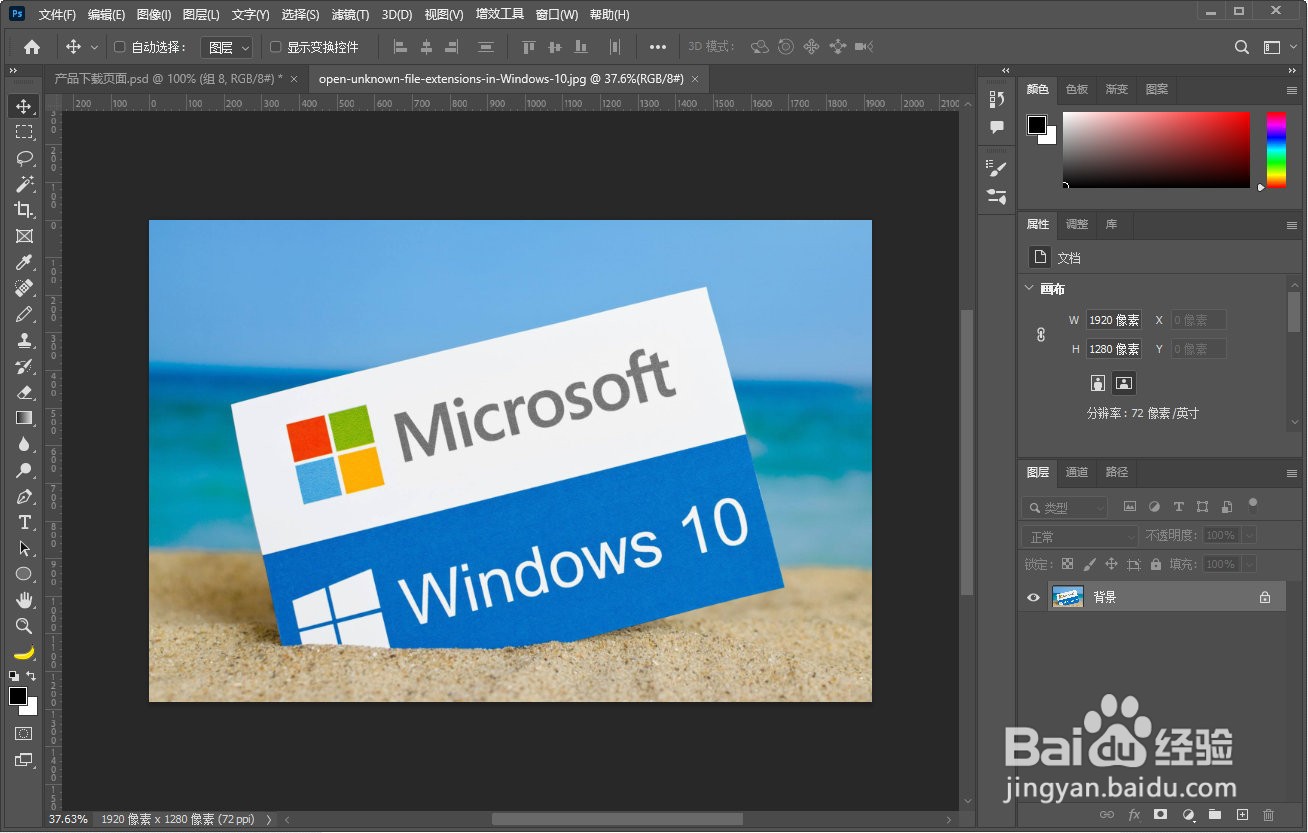Screen dimensions: 1308x833
Task: Open the Color panel menu
Action: tap(1292, 90)
